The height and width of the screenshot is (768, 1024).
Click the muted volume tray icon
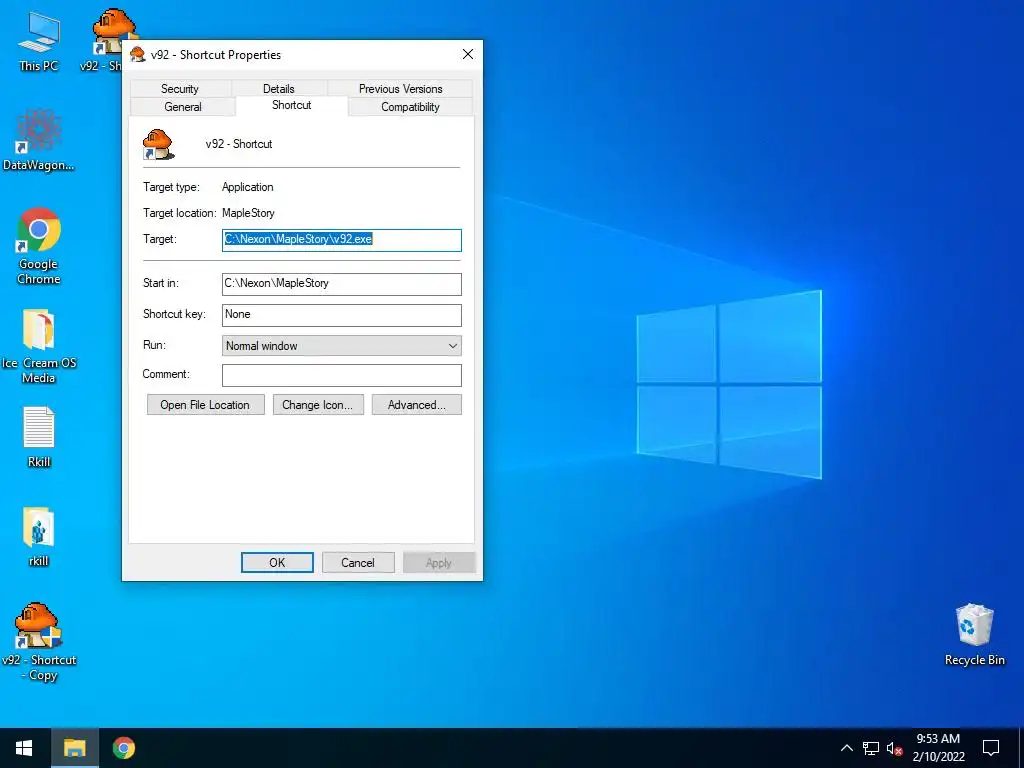[894, 748]
